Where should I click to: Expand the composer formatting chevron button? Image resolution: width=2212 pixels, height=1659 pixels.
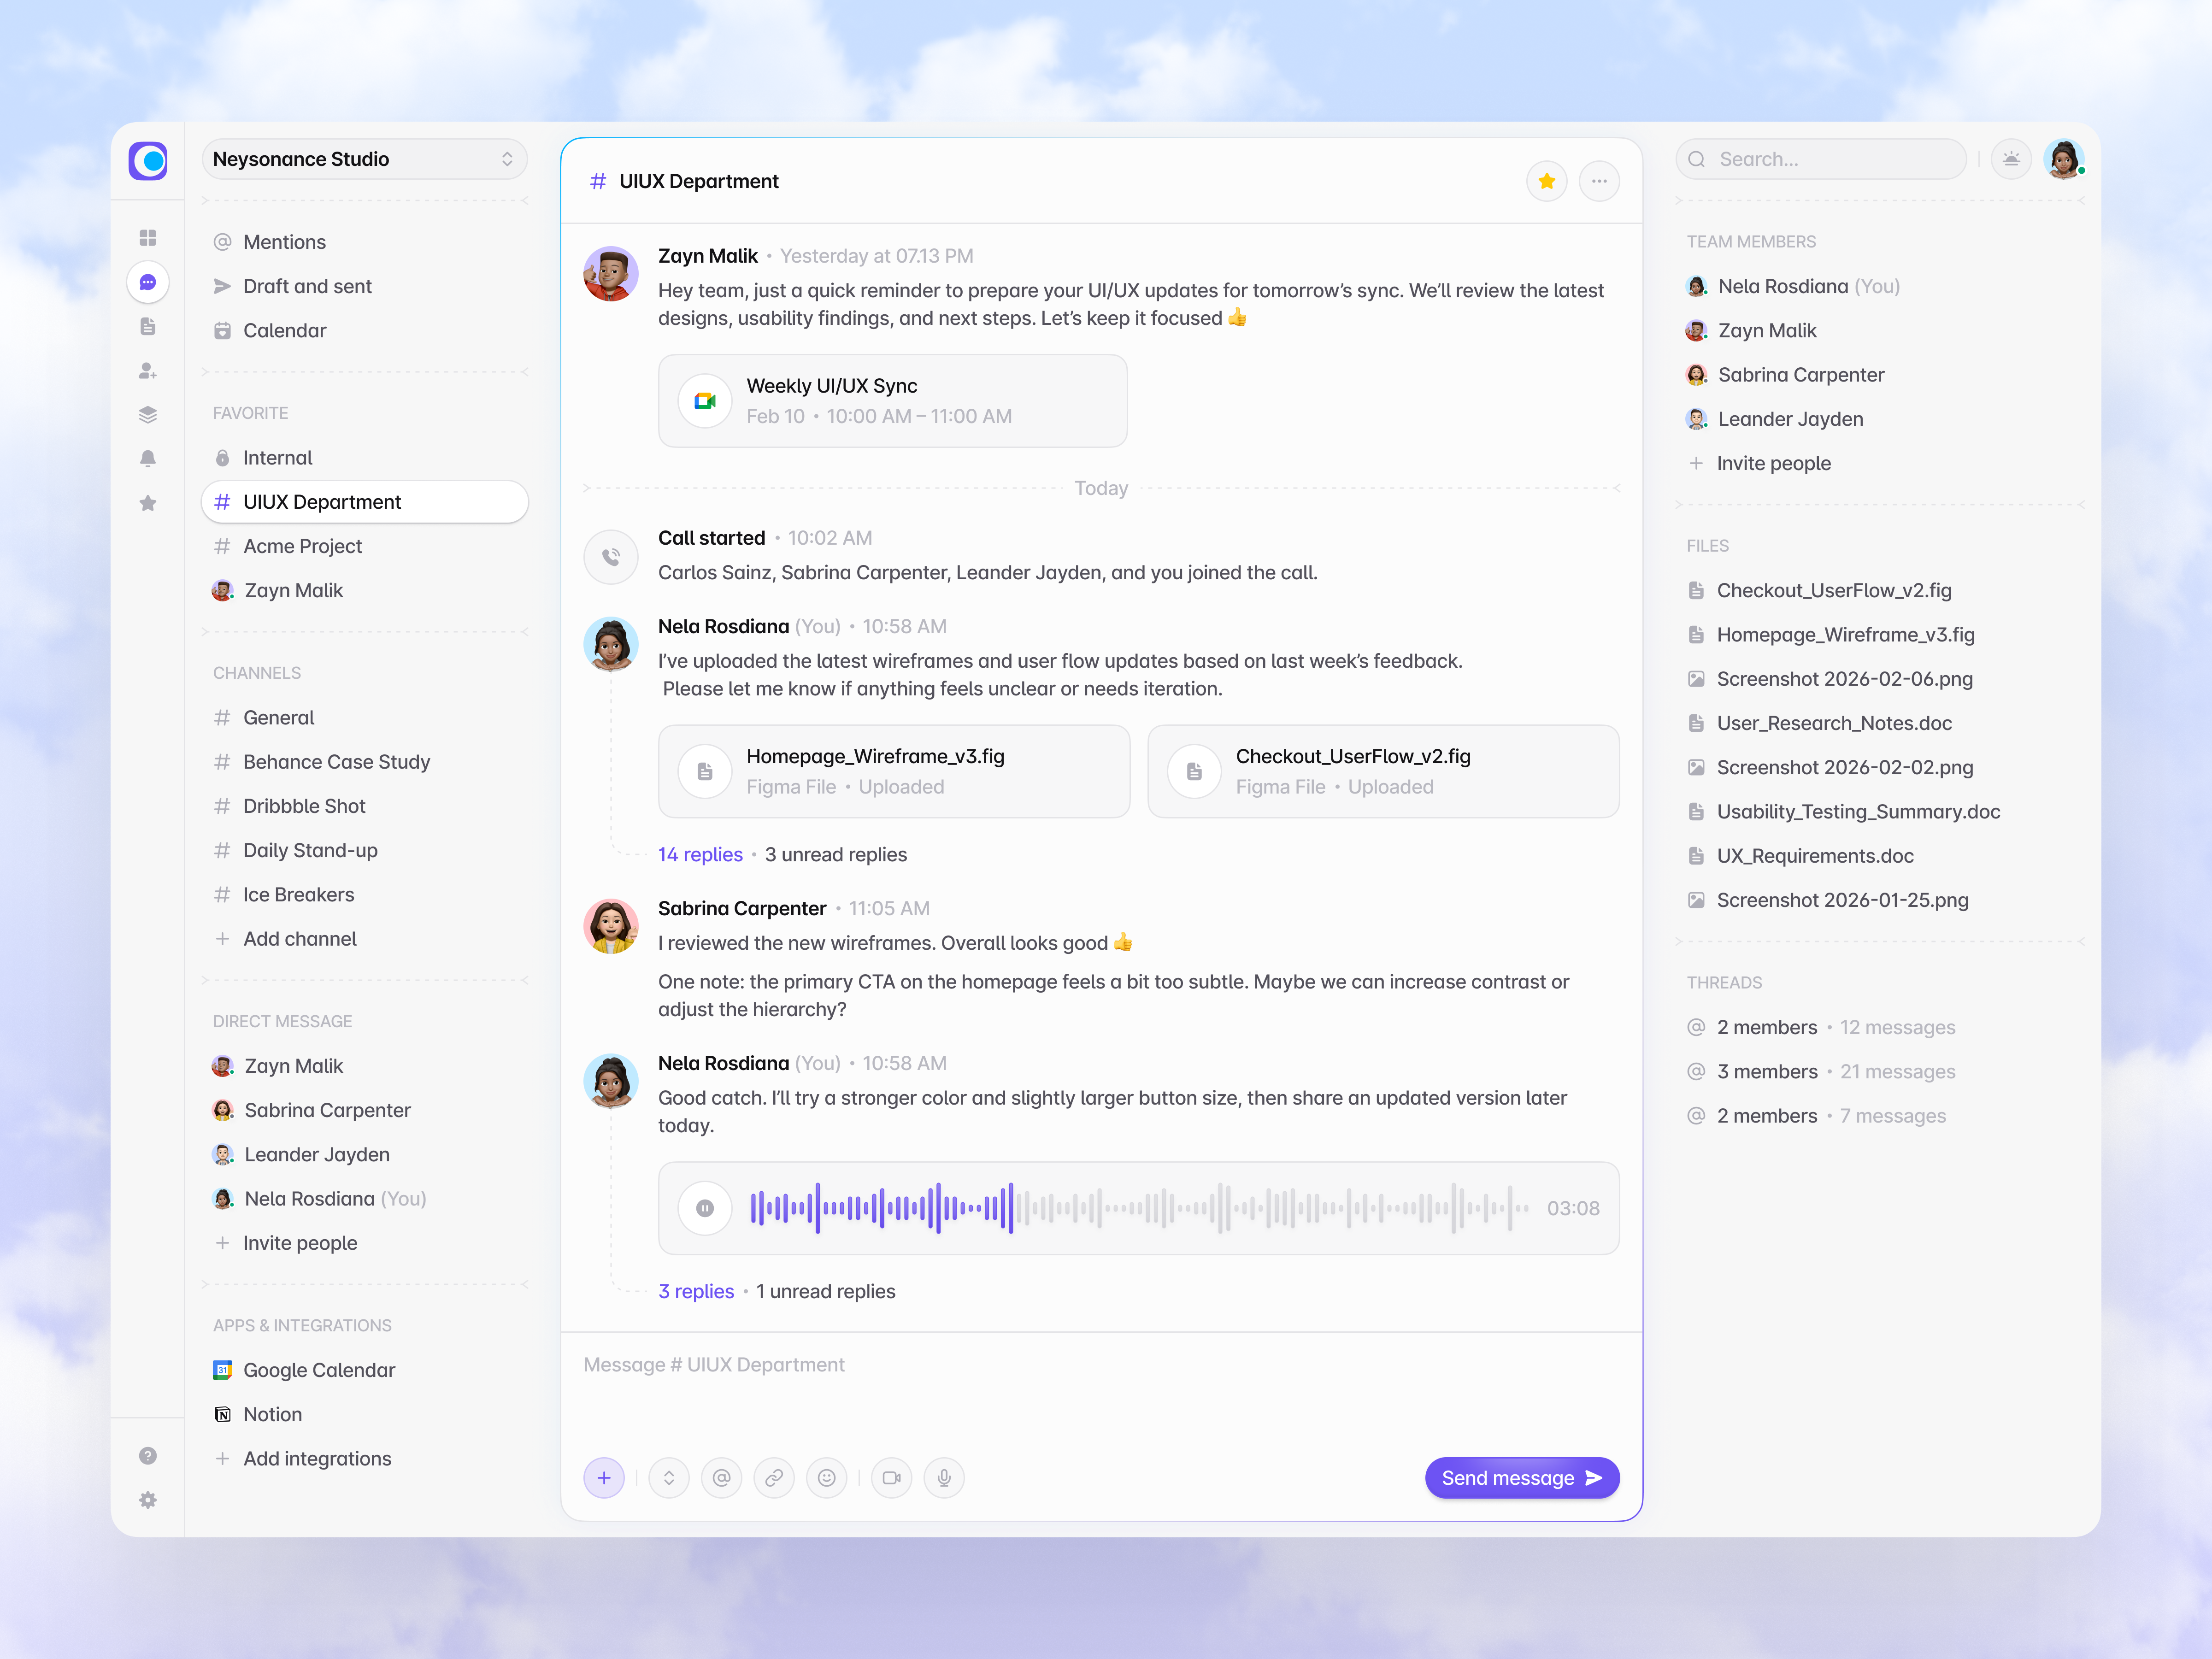pyautogui.click(x=669, y=1478)
